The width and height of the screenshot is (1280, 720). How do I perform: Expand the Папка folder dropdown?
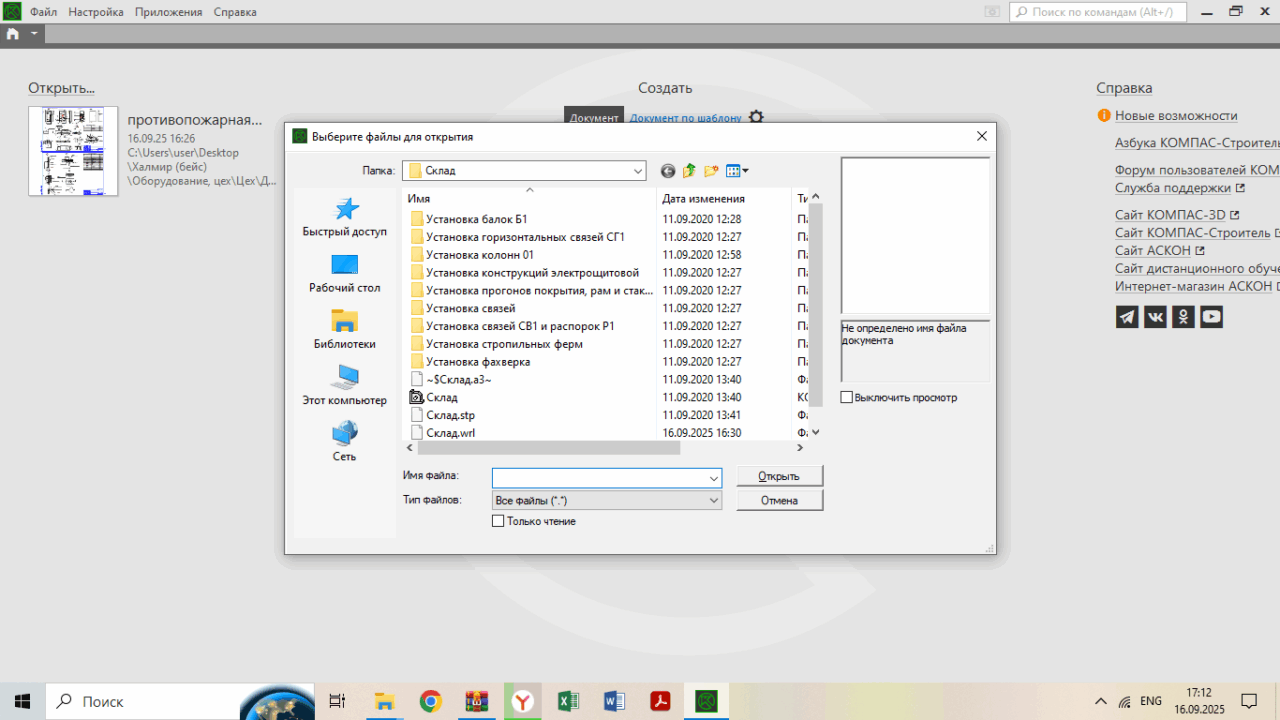tap(638, 171)
